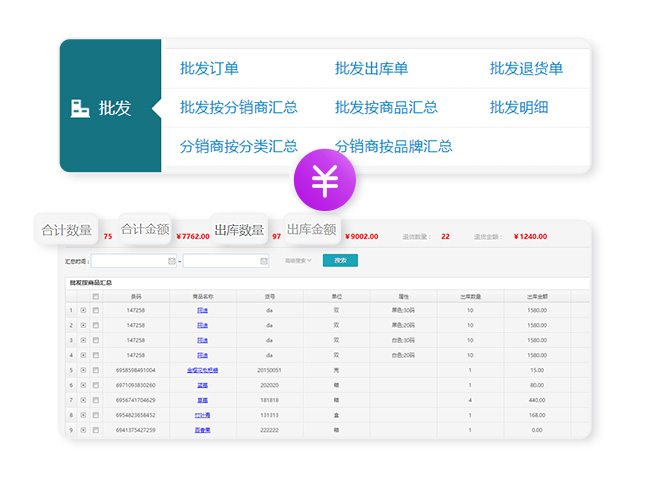Expand row 5 detail with plus icon

click(x=83, y=370)
